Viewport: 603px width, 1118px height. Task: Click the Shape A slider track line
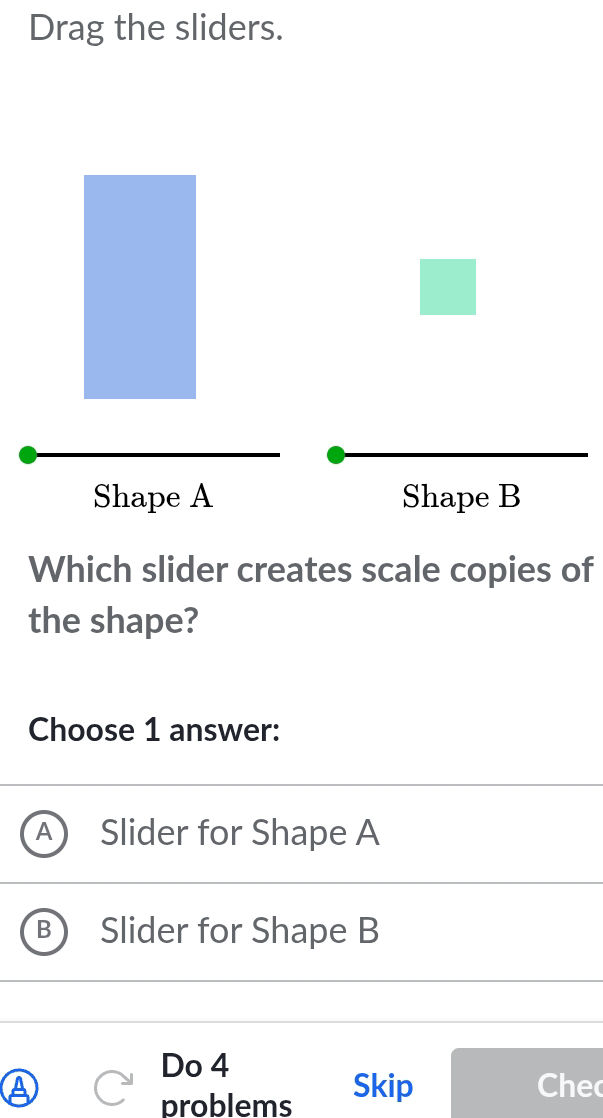tap(160, 455)
